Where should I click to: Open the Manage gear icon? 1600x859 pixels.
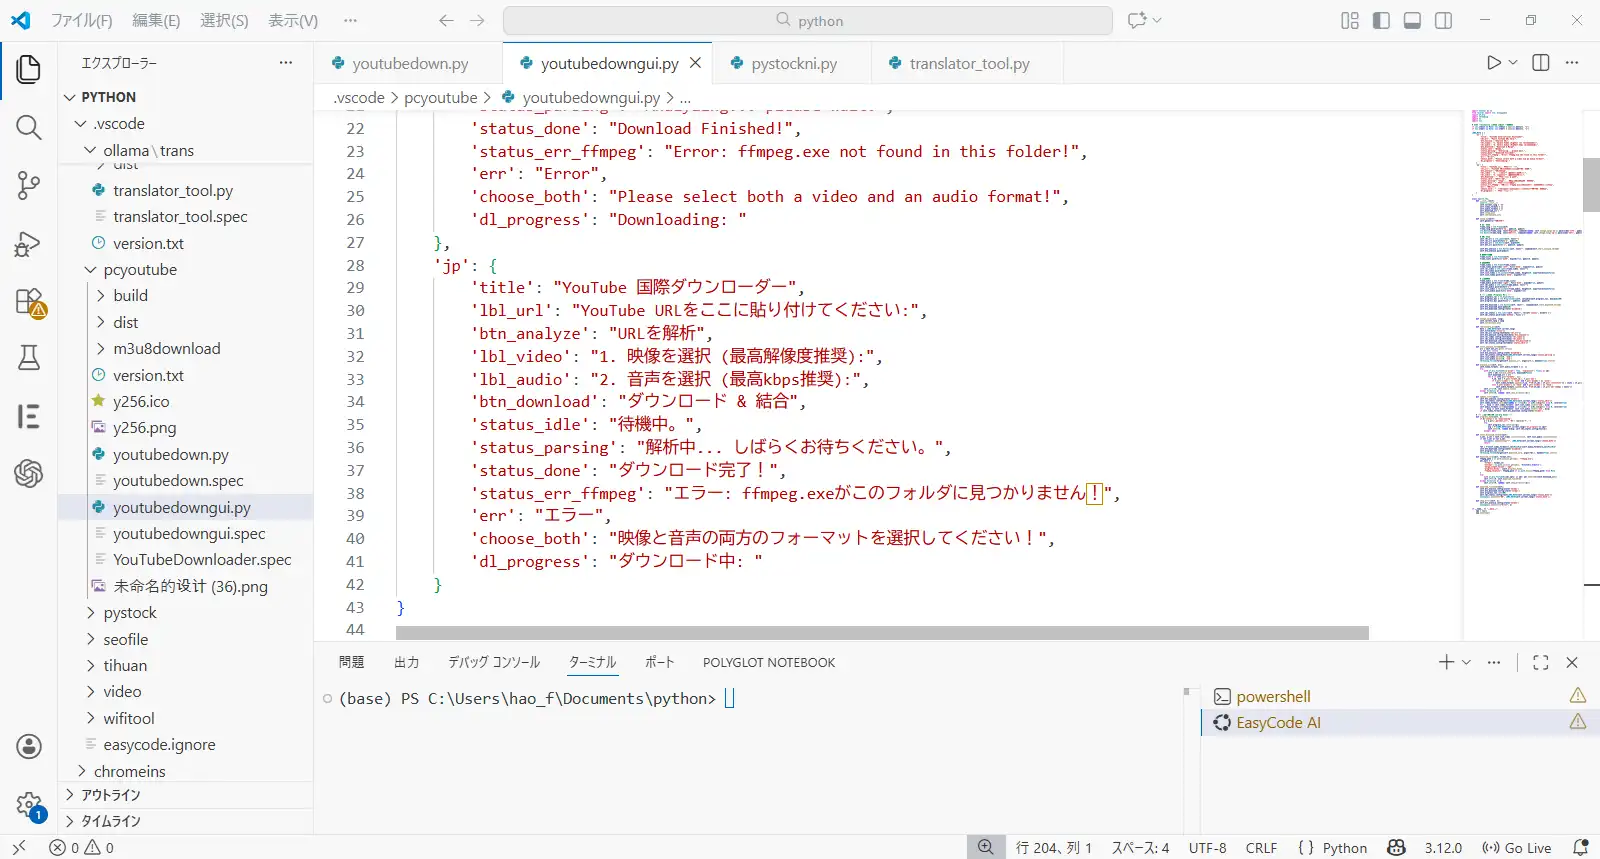click(x=29, y=805)
